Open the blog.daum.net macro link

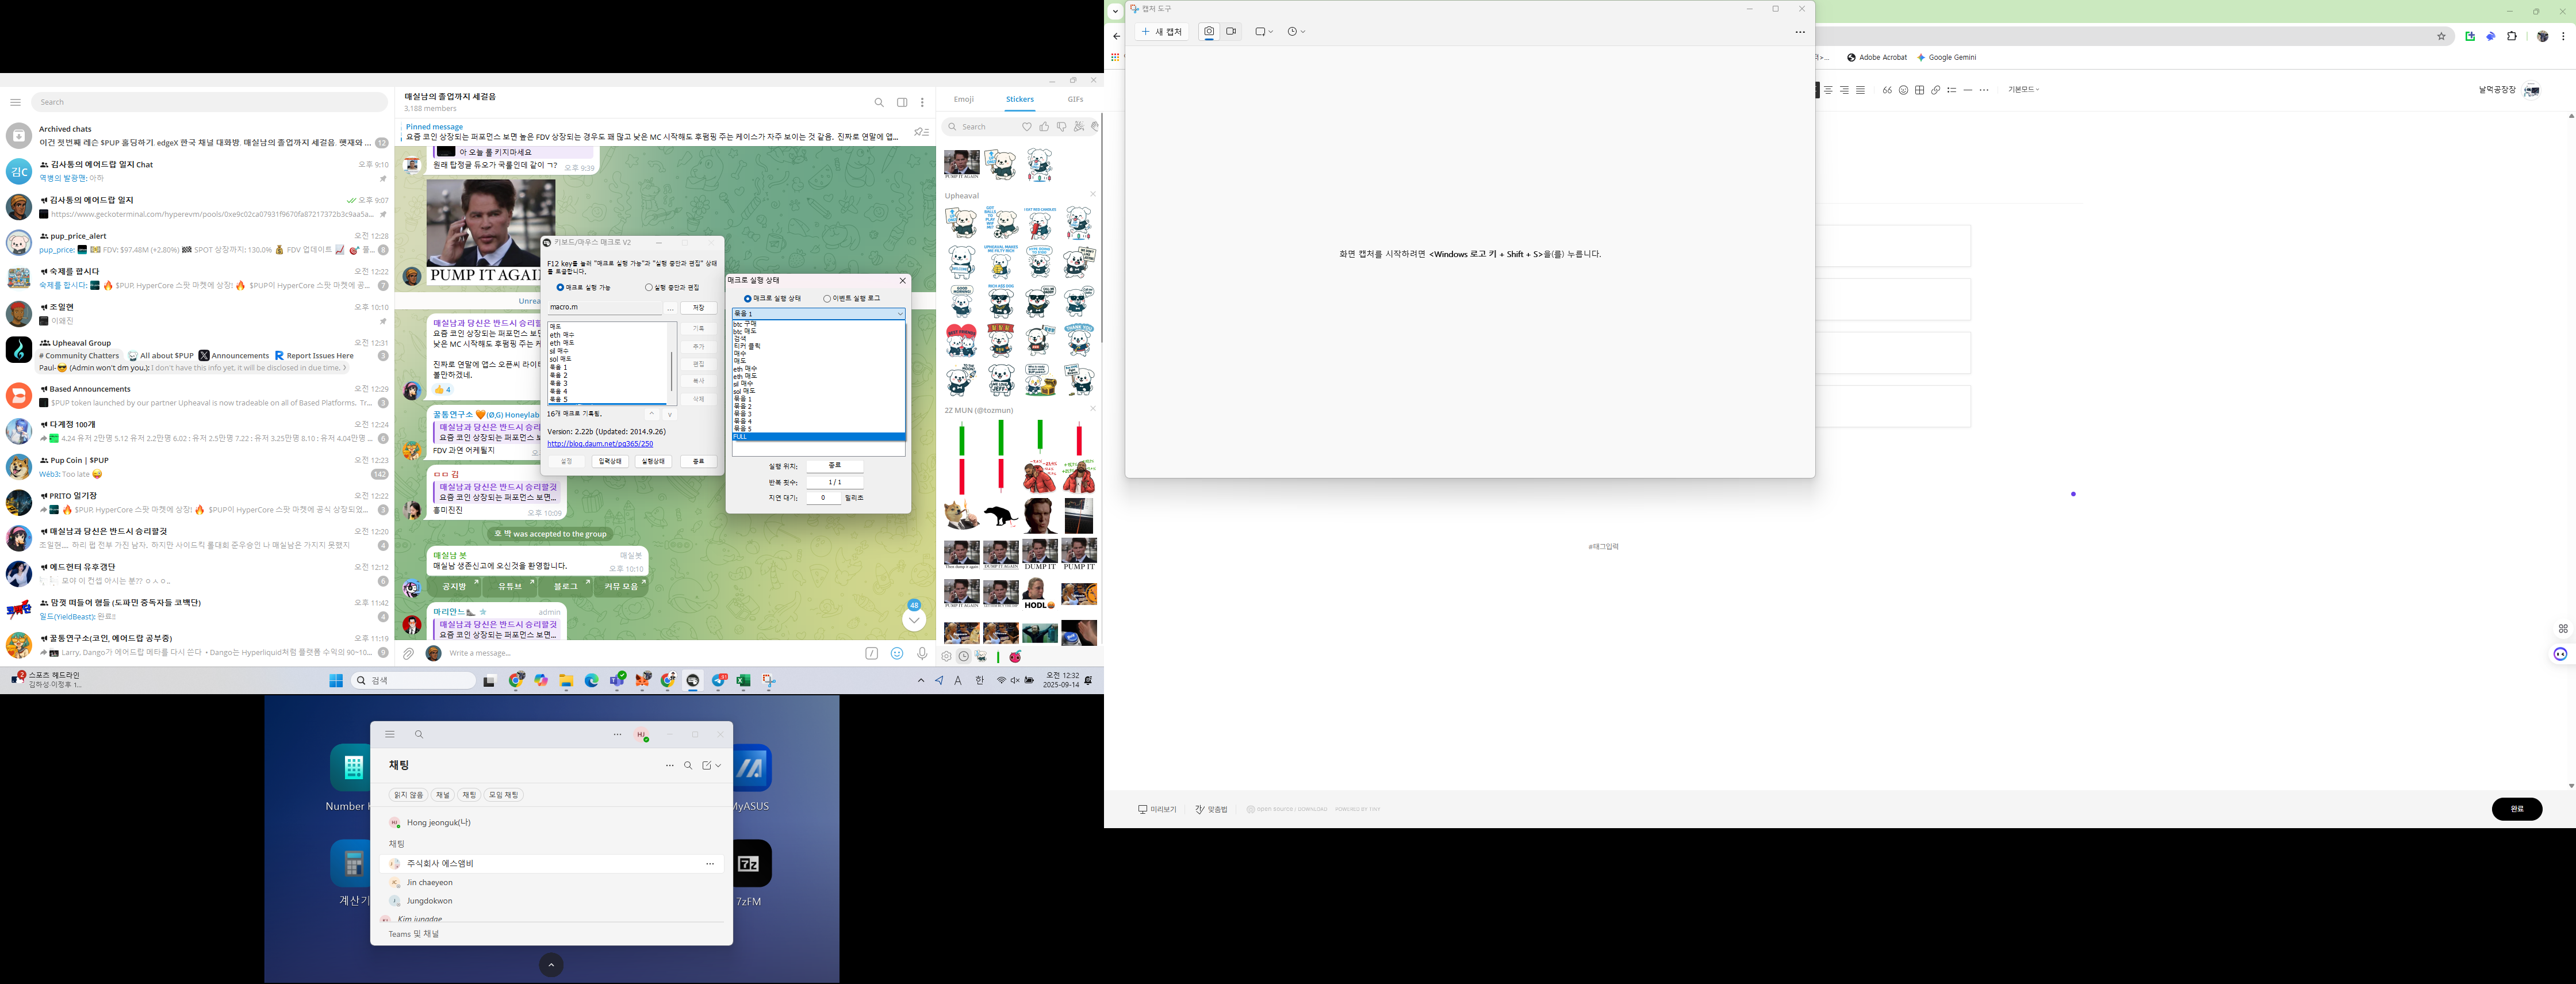pyautogui.click(x=600, y=444)
